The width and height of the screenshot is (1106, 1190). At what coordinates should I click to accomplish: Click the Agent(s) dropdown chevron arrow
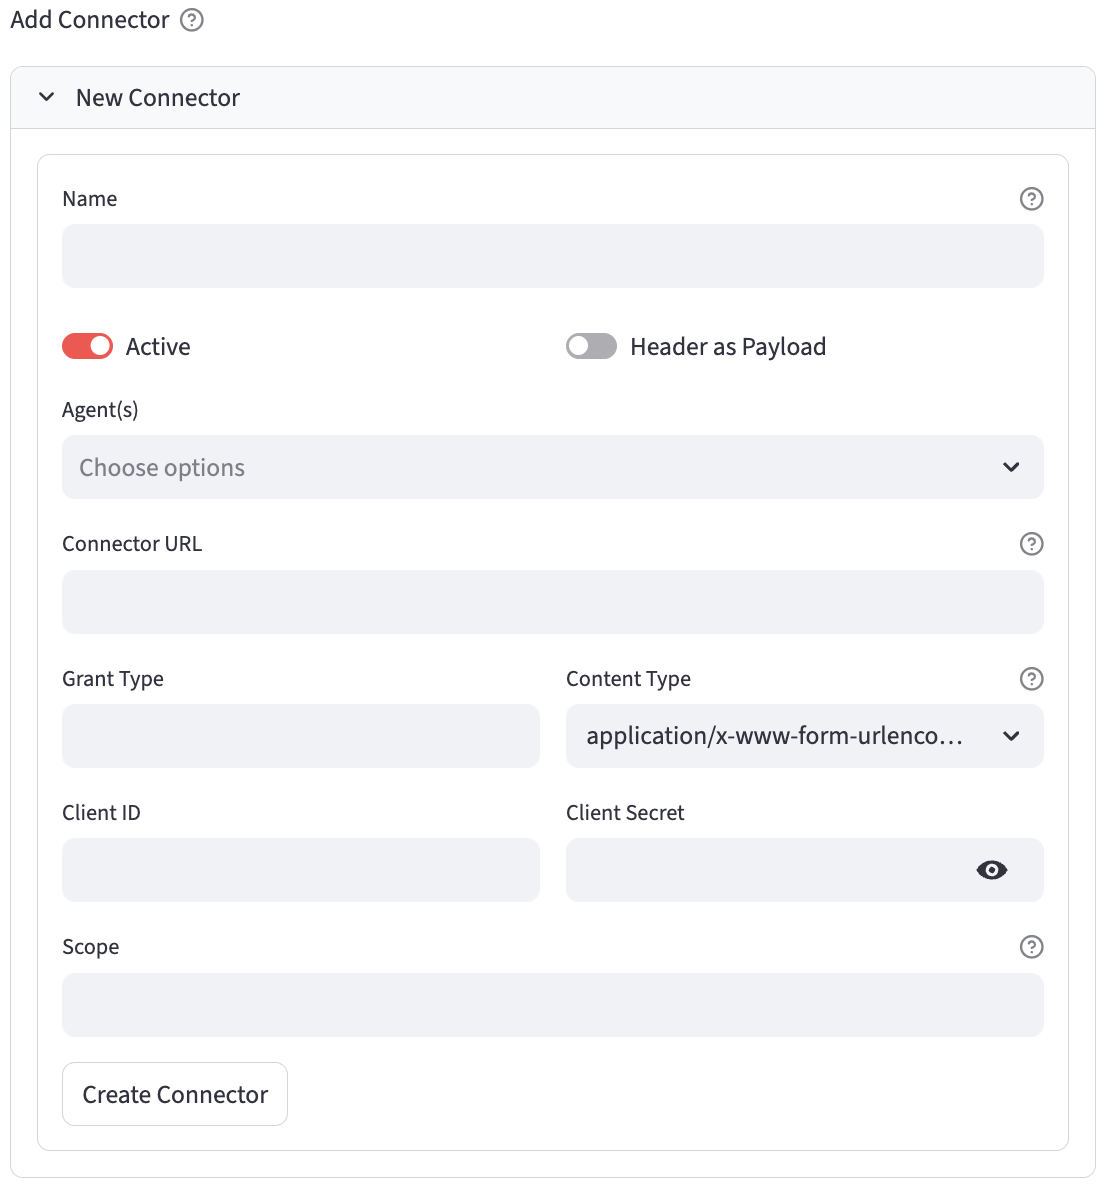[x=1011, y=467]
